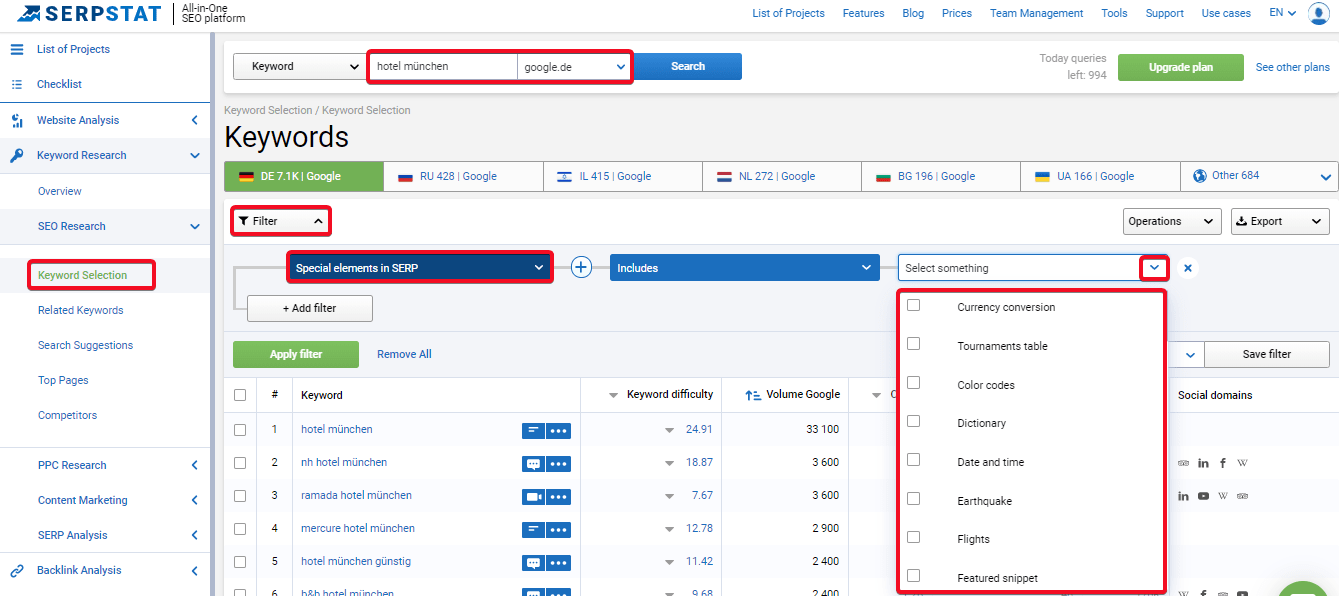Viewport: 1339px width, 596px height.
Task: Click the Backlink Analysis link icon
Action: coord(17,570)
